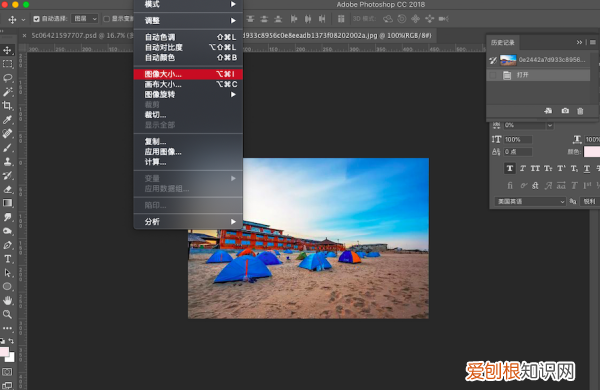Viewport: 600px width, 390px height.
Task: Swap foreground and background colors
Action: pos(11,341)
